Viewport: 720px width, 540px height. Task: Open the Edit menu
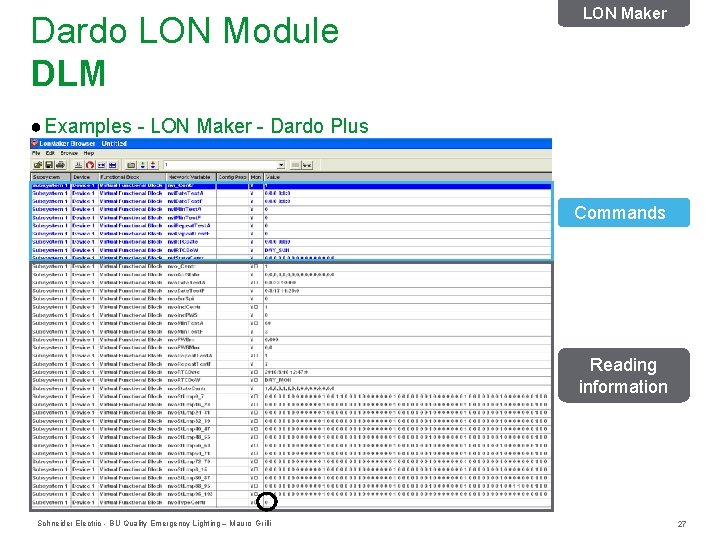click(50, 153)
